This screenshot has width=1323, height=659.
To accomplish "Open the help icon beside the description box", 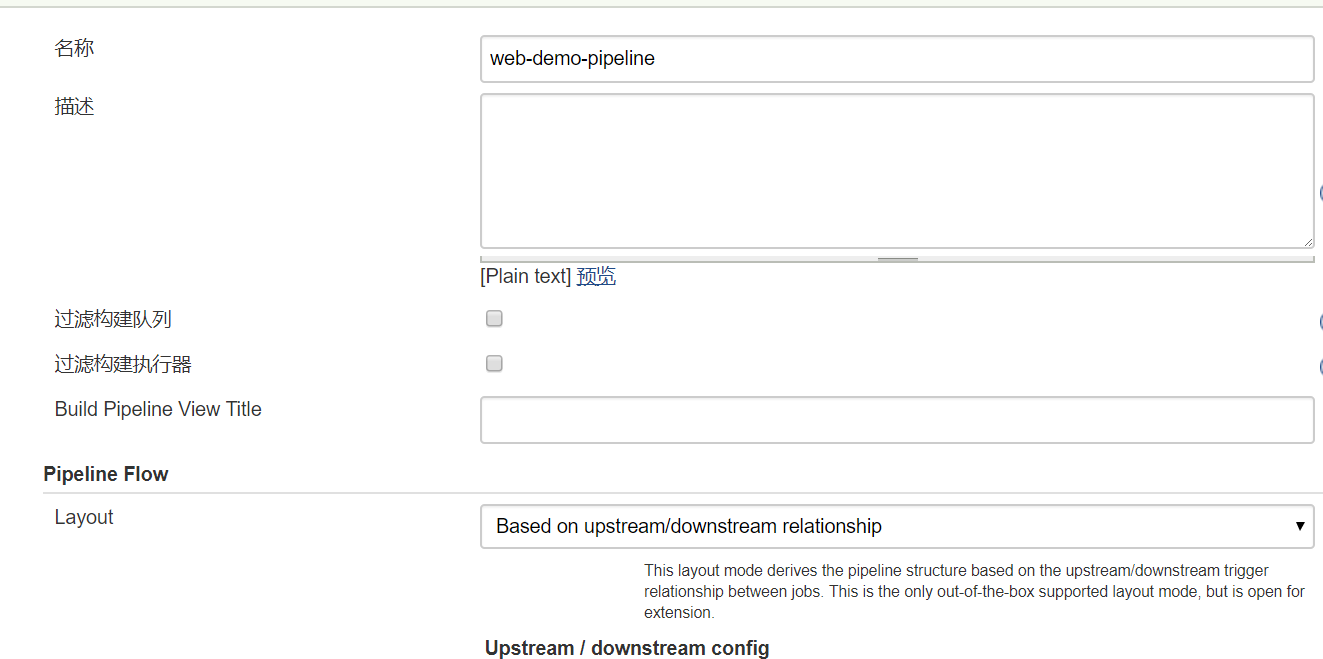I will pos(1321,193).
